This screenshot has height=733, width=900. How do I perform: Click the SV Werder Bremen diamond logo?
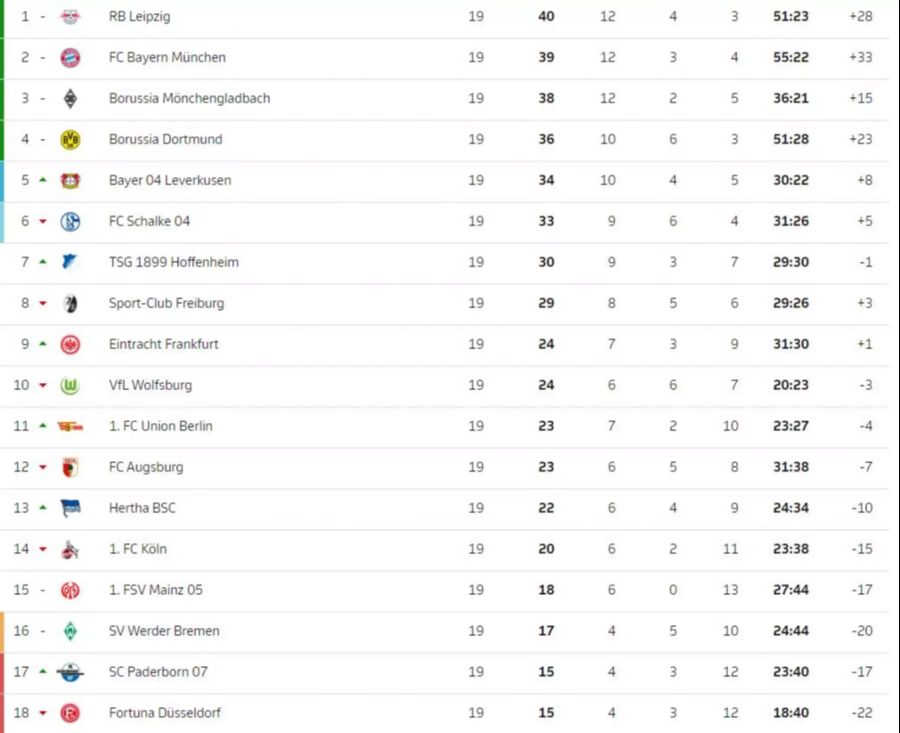[x=70, y=631]
